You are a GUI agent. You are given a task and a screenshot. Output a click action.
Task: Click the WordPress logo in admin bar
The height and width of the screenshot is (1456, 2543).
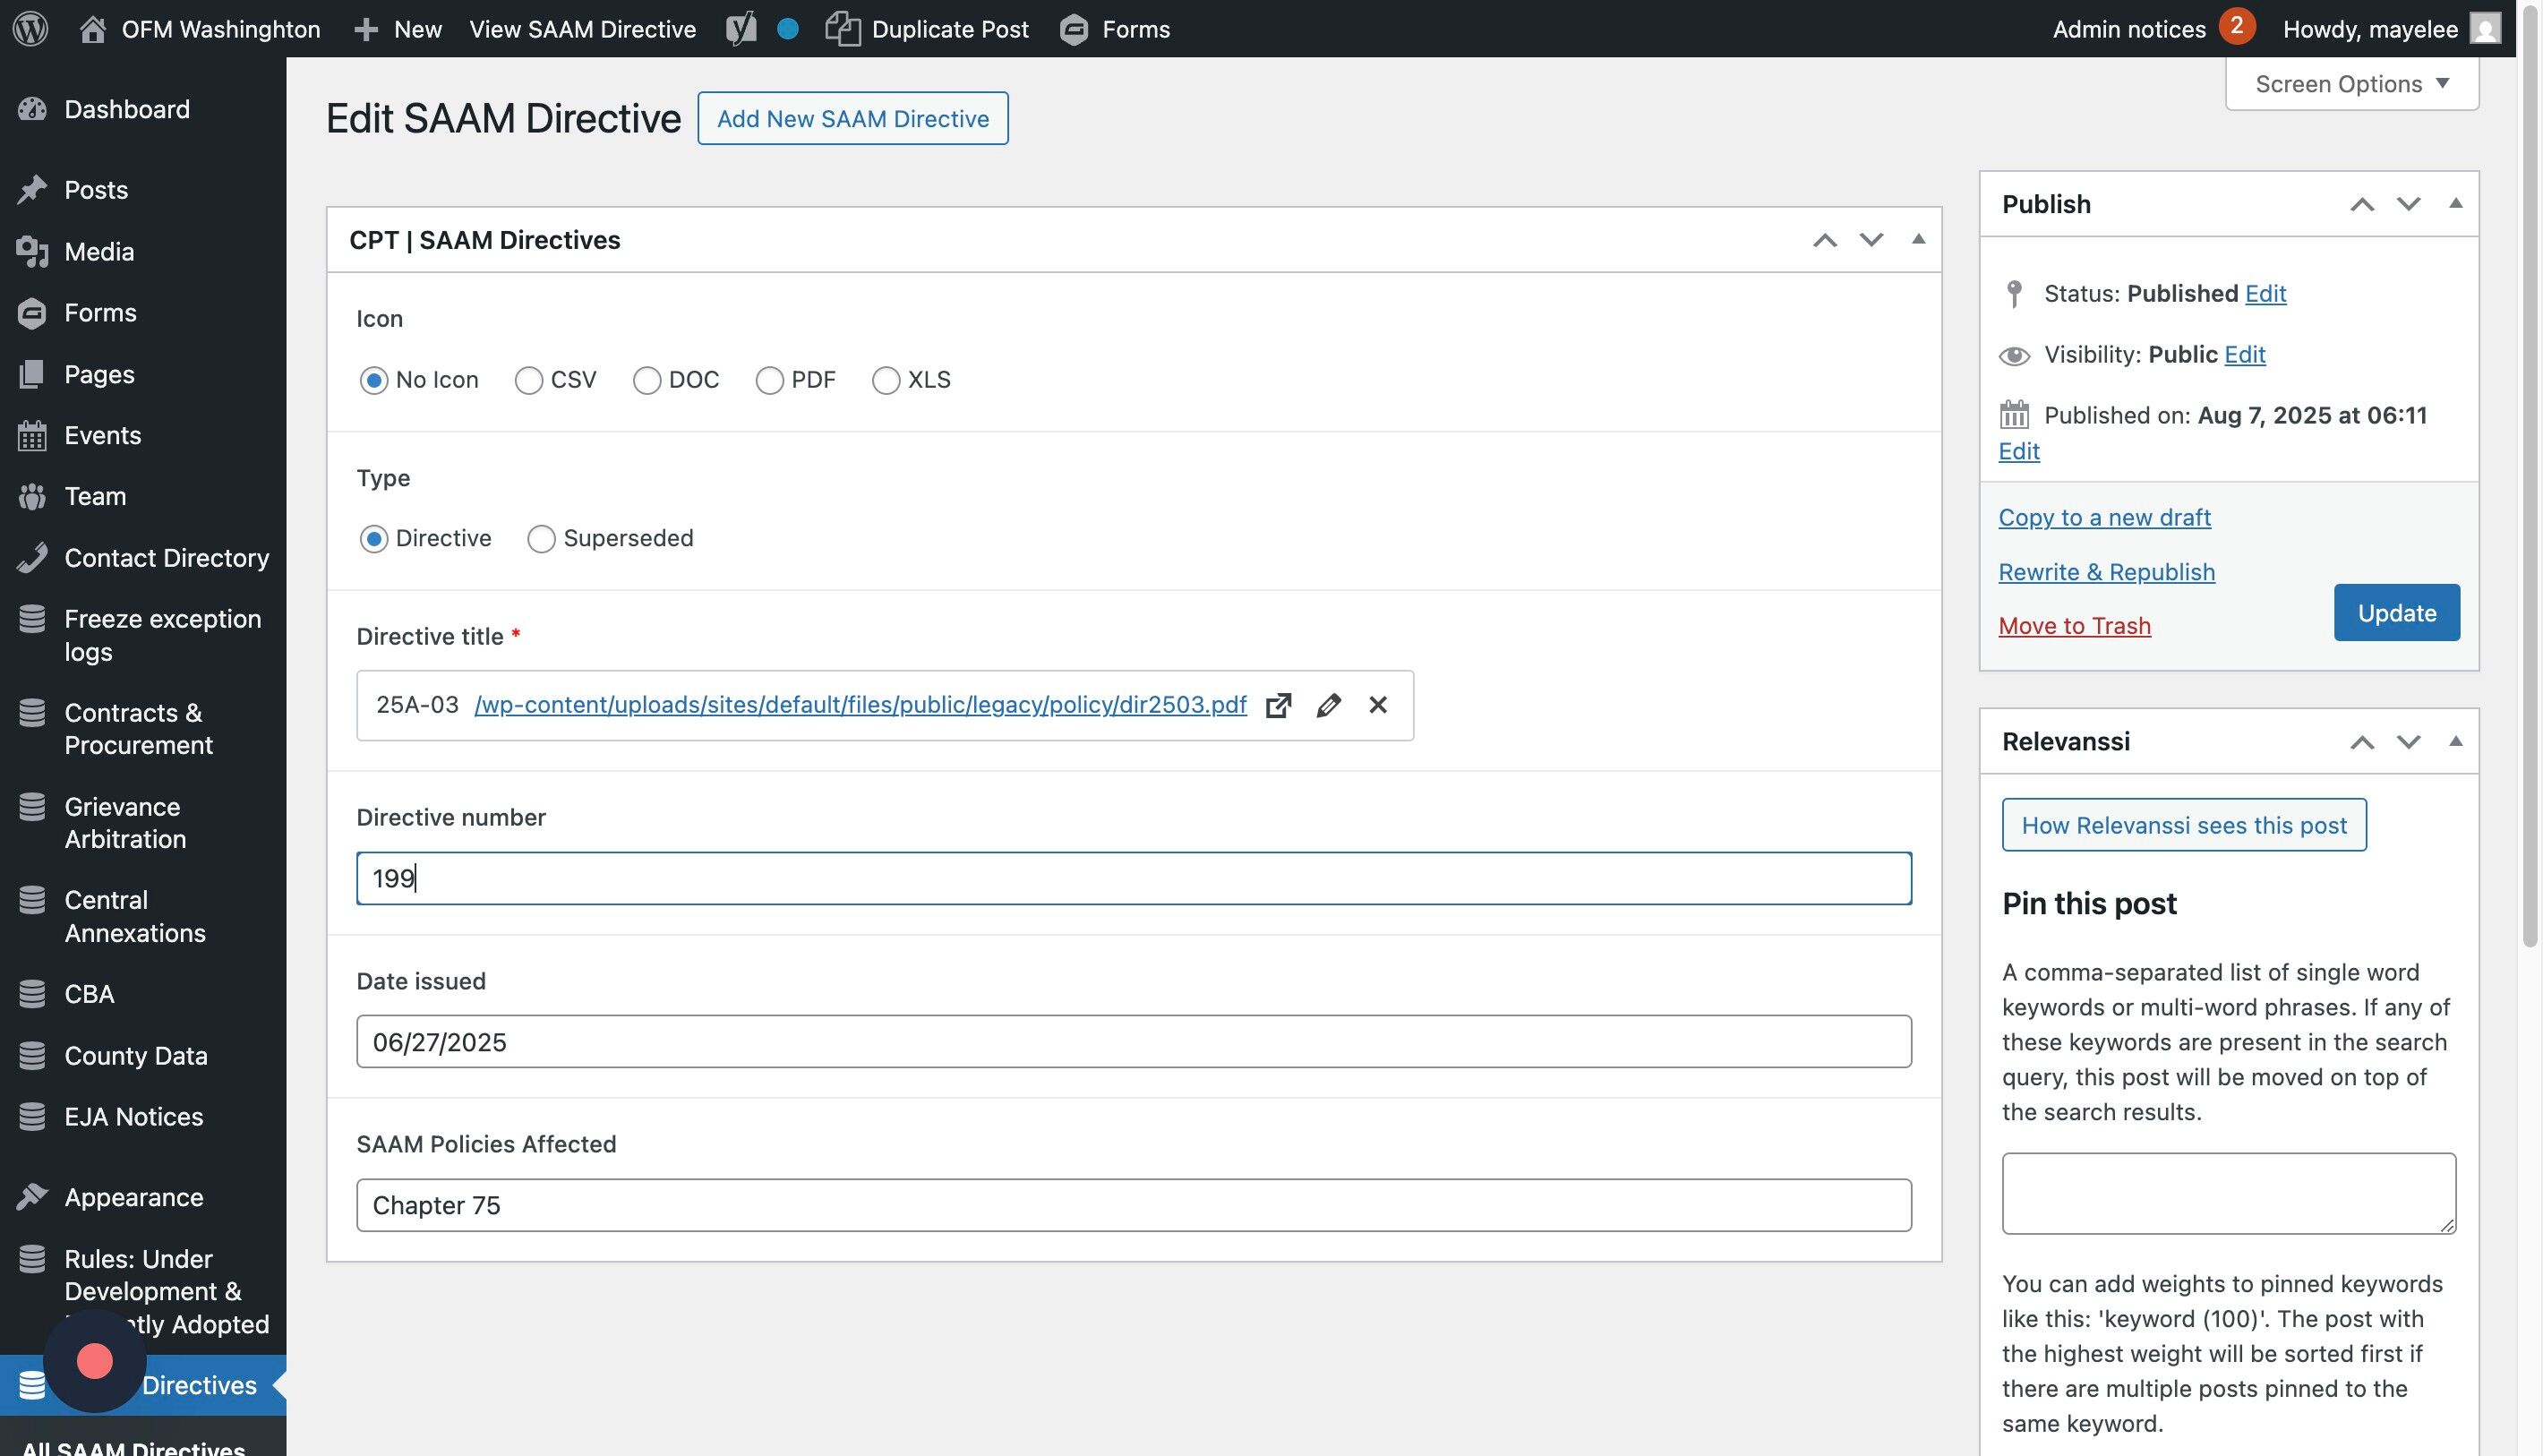30,28
